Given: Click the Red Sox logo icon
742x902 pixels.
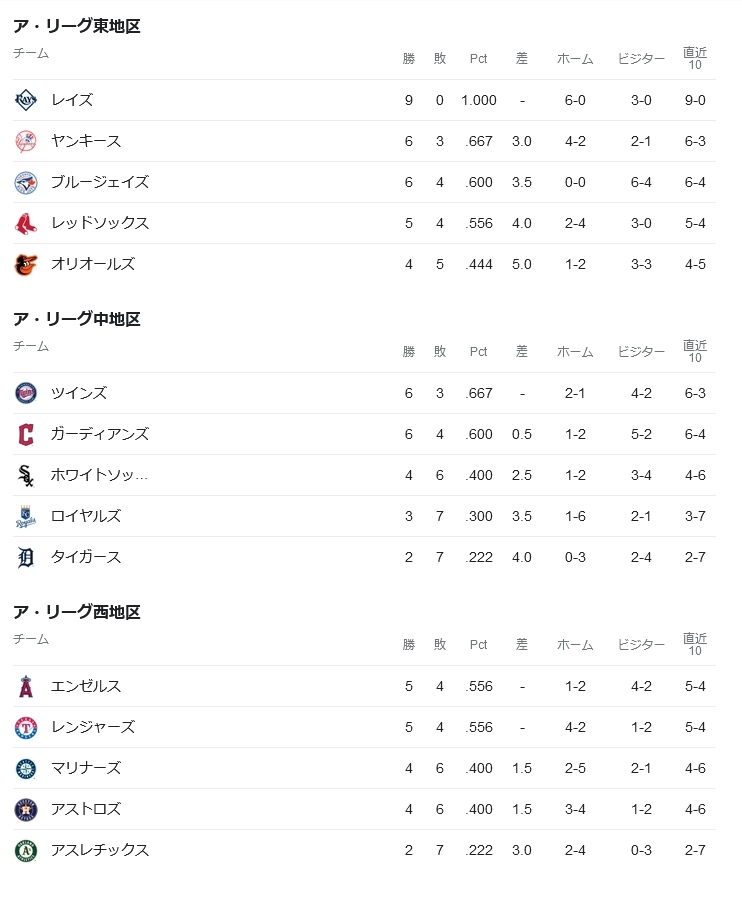Looking at the screenshot, I should click(25, 223).
